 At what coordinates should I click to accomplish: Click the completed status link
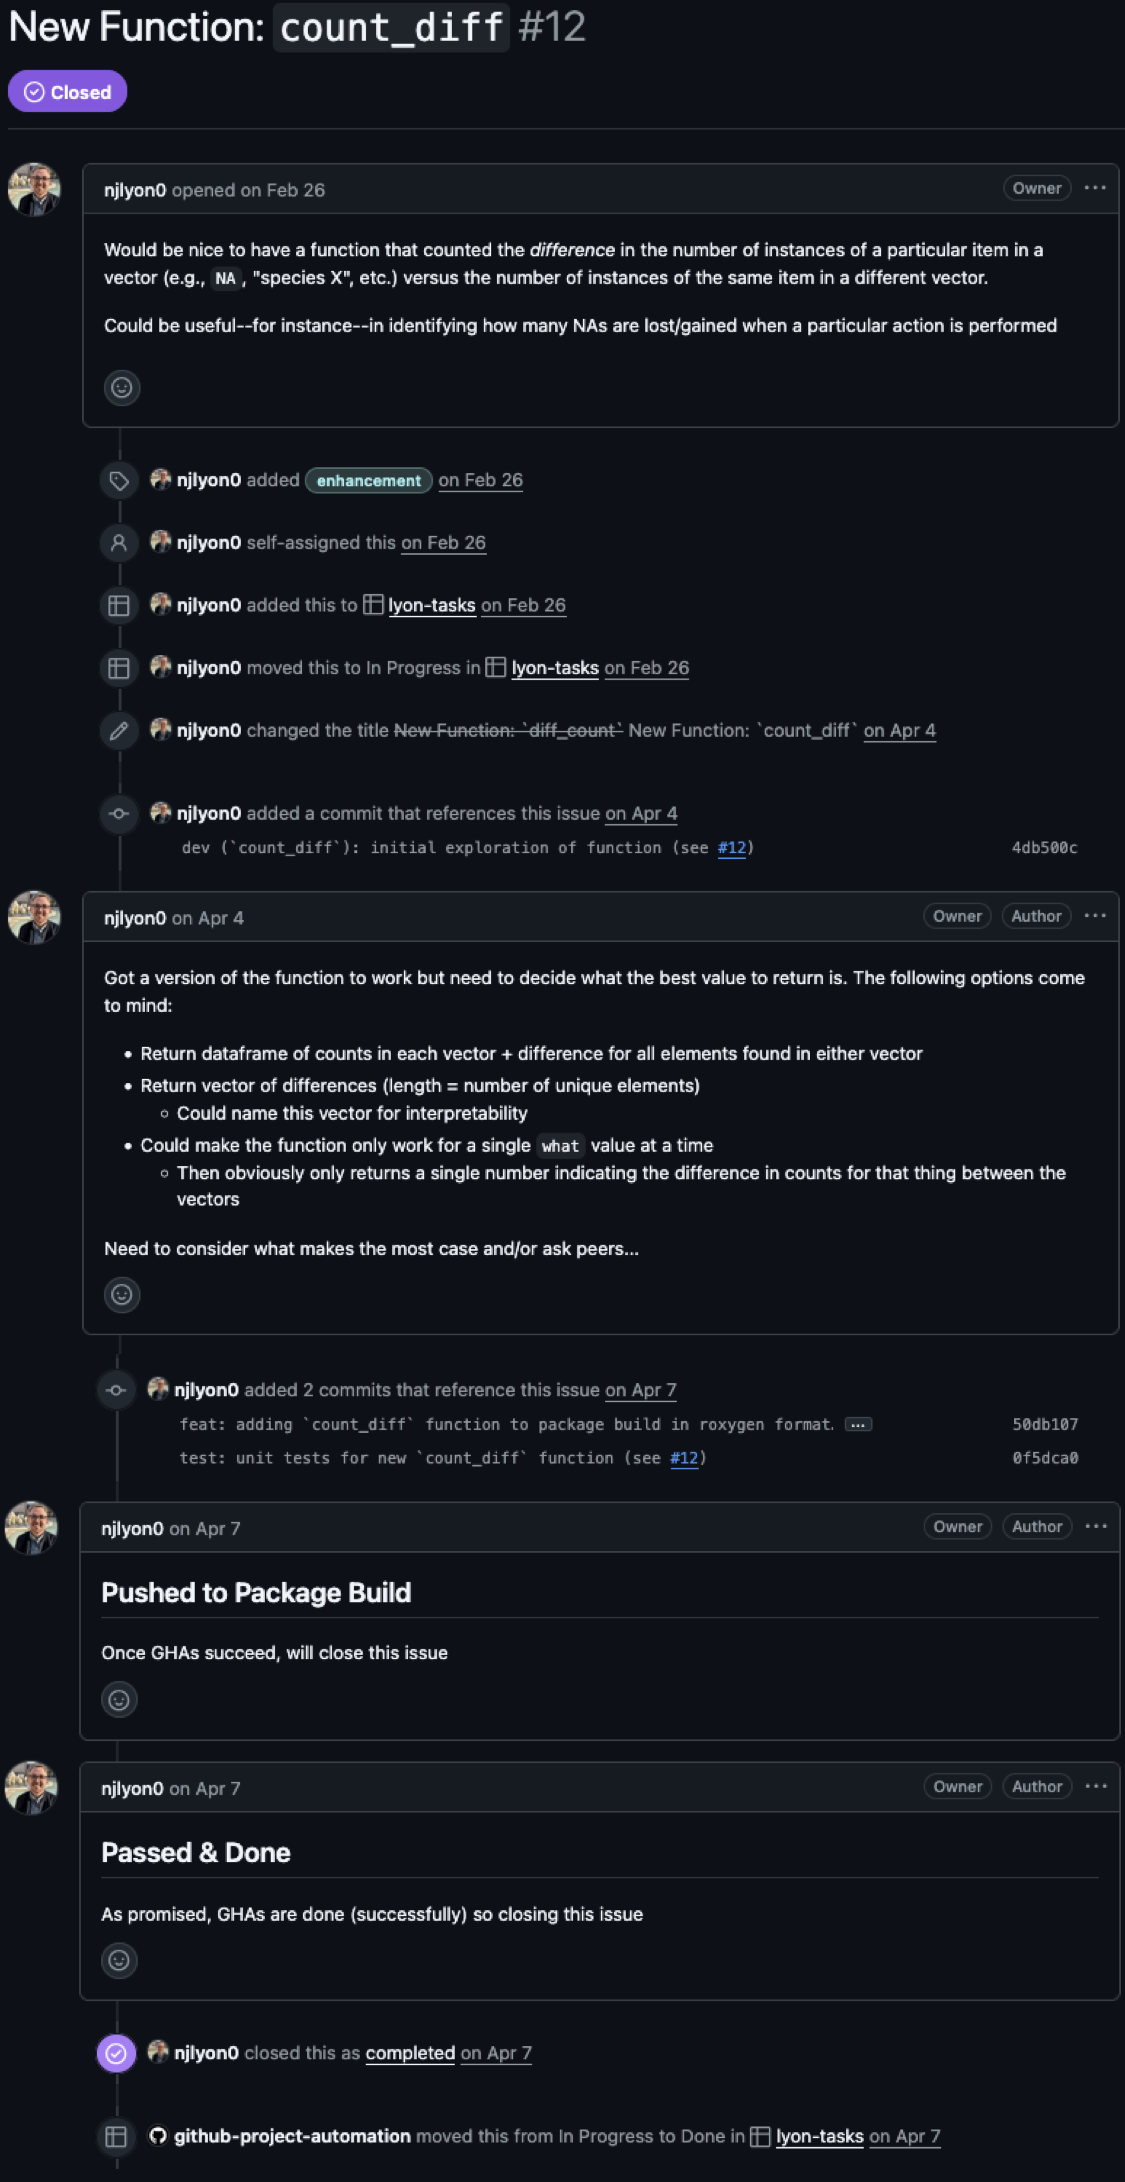point(410,2053)
